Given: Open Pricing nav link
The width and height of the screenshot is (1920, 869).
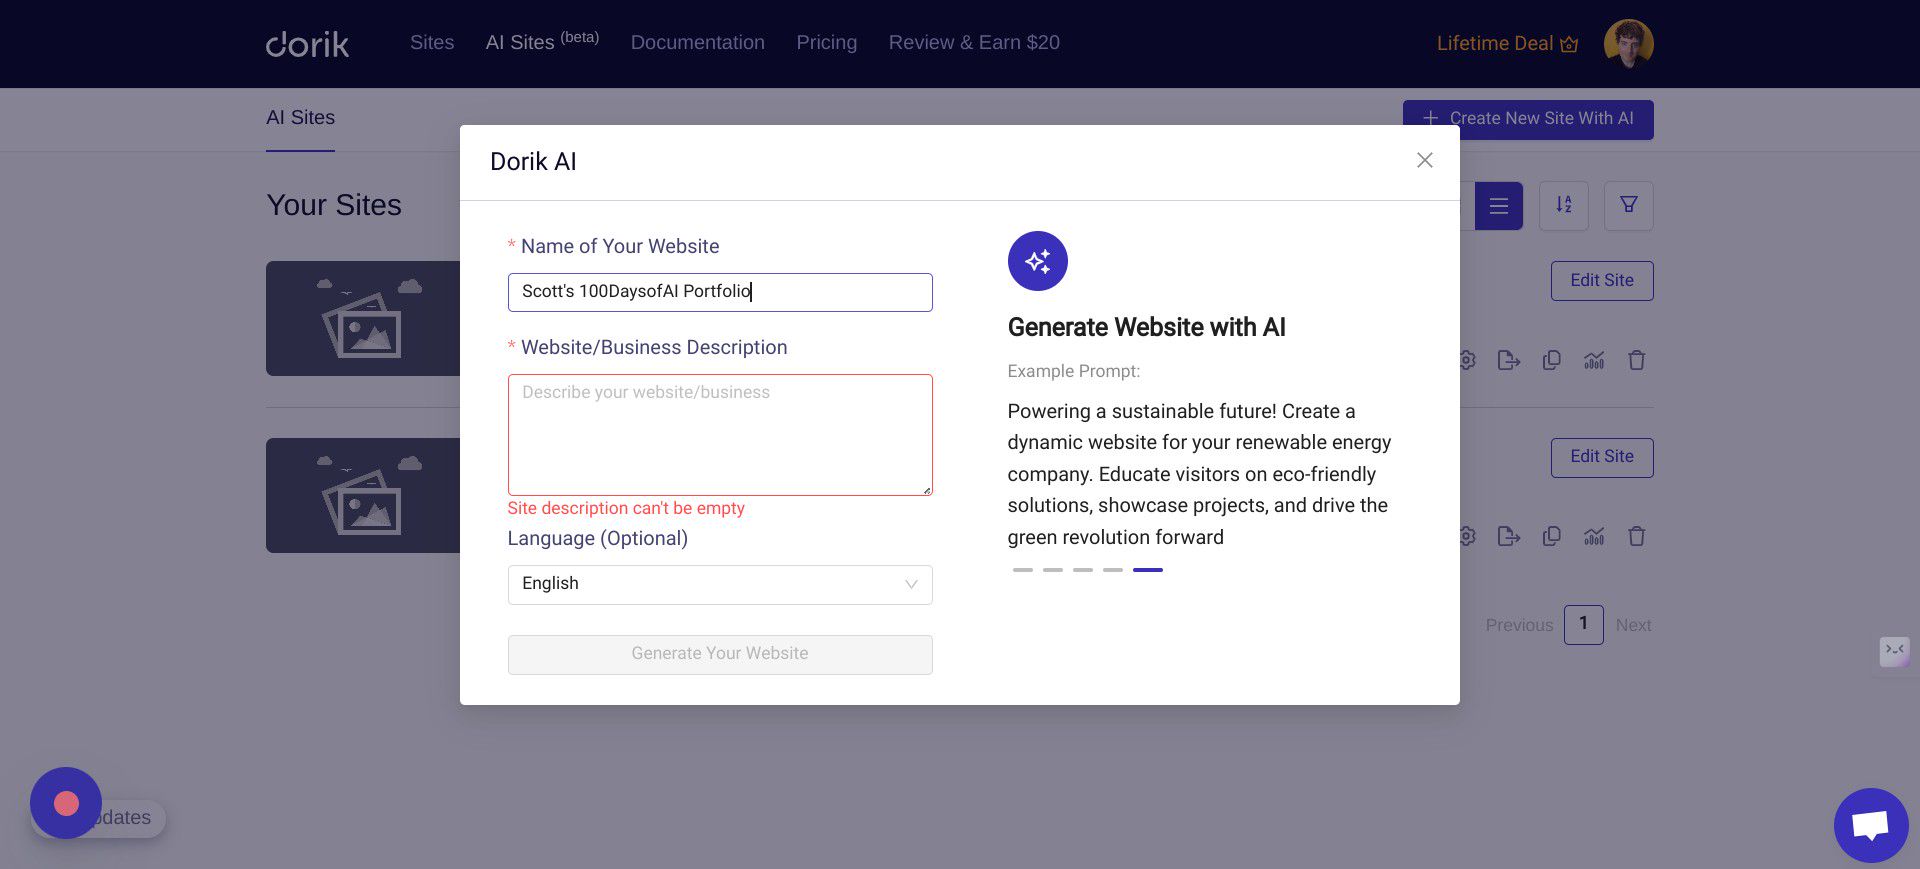Looking at the screenshot, I should point(827,42).
